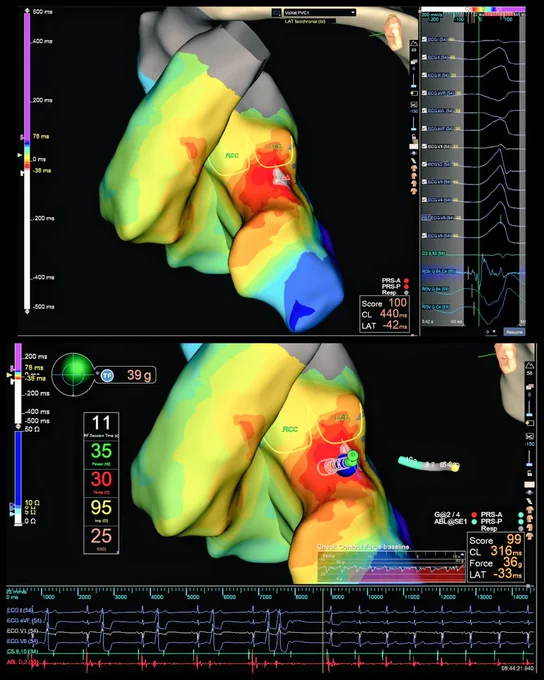Click the contact force graph overlay
Screen dimensions: 544x680
tap(391, 566)
